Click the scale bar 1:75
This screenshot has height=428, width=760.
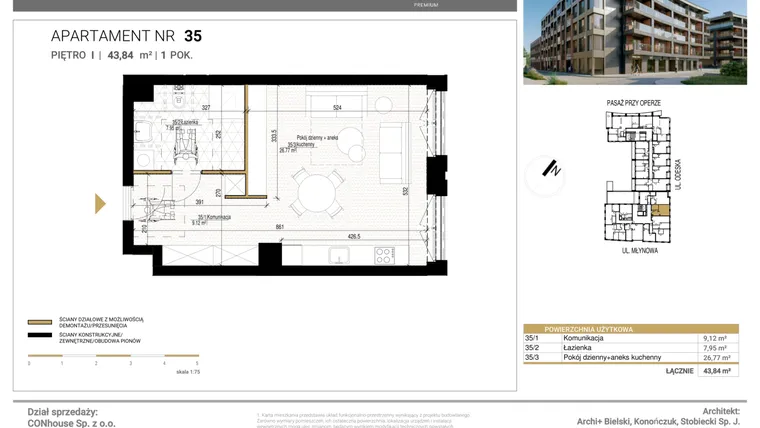tap(113, 355)
